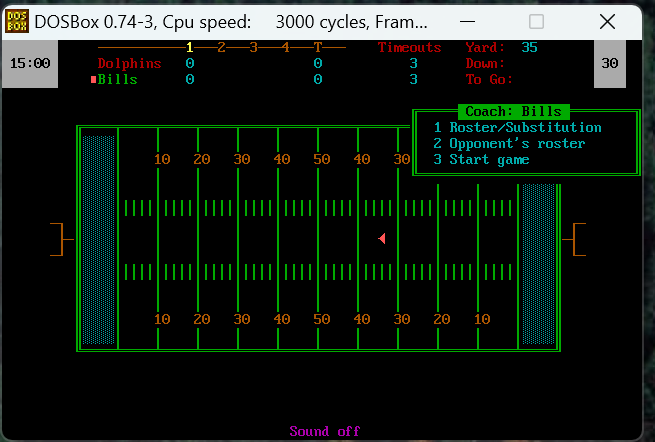Image resolution: width=655 pixels, height=442 pixels.
Task: Click the Yard: 35 indicator
Action: [501, 47]
